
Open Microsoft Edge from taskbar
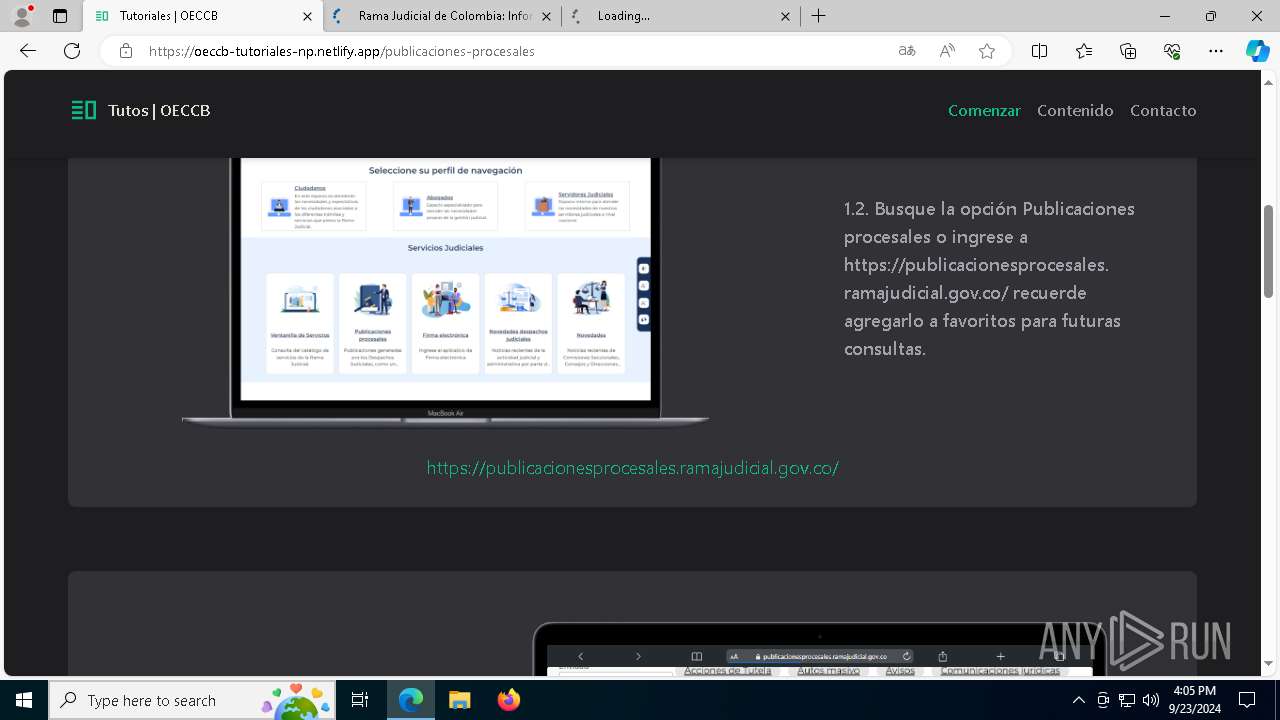pyautogui.click(x=411, y=701)
